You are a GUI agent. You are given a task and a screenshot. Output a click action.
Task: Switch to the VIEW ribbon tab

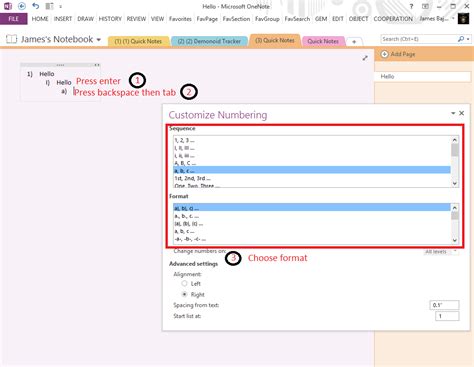point(157,19)
